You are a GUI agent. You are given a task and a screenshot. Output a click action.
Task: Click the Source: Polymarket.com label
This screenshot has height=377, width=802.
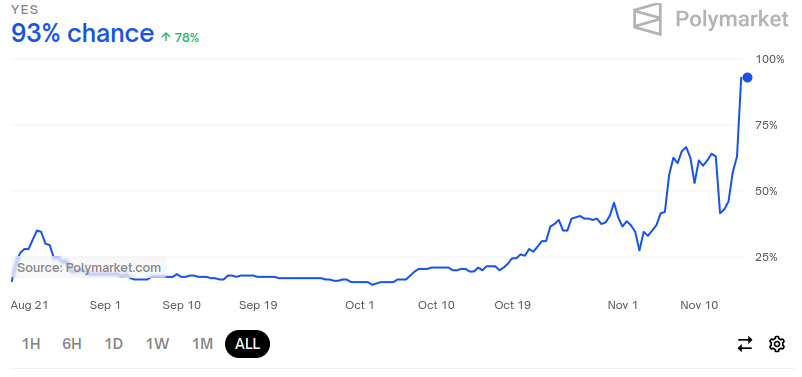point(89,268)
